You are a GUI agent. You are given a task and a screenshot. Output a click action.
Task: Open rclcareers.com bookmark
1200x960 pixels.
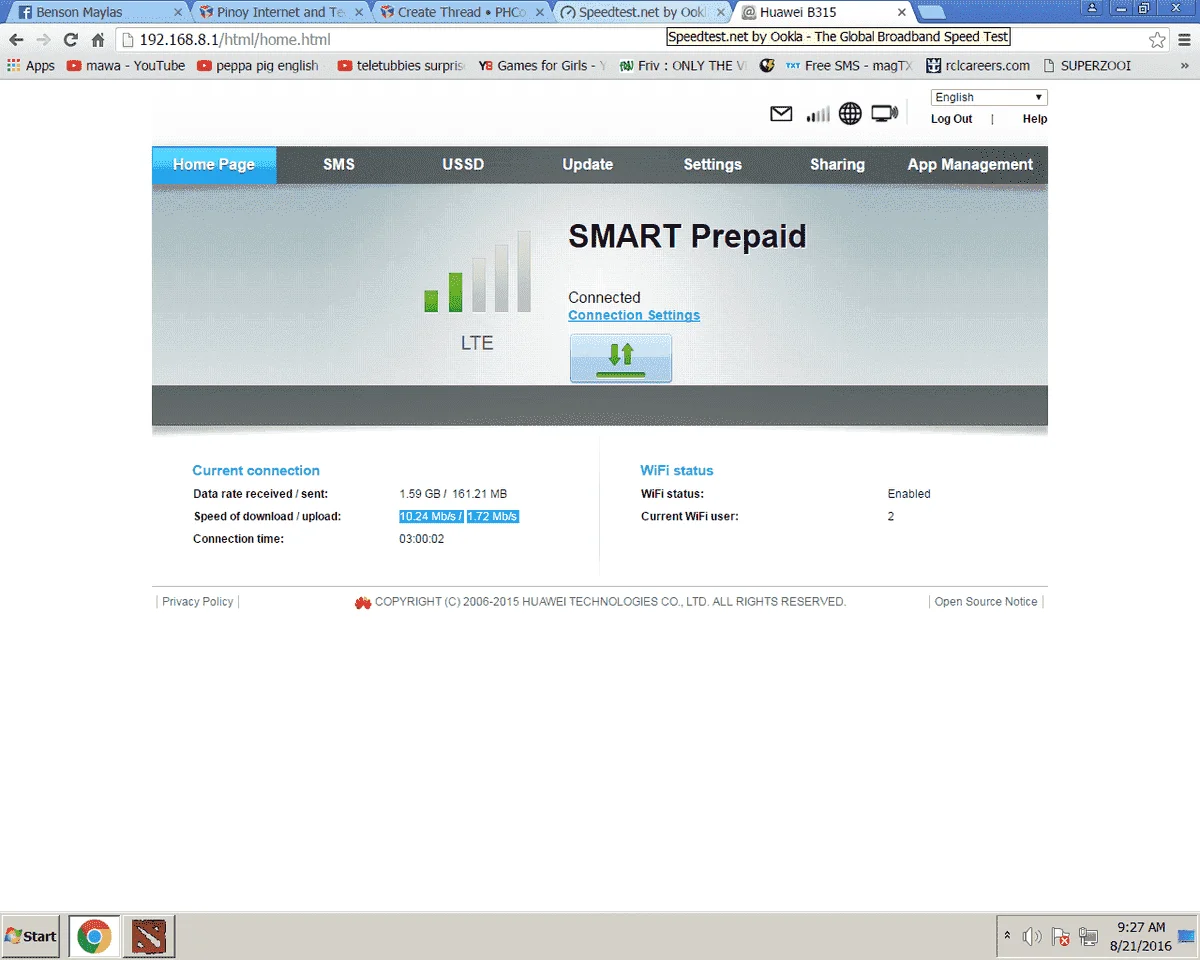click(x=978, y=66)
